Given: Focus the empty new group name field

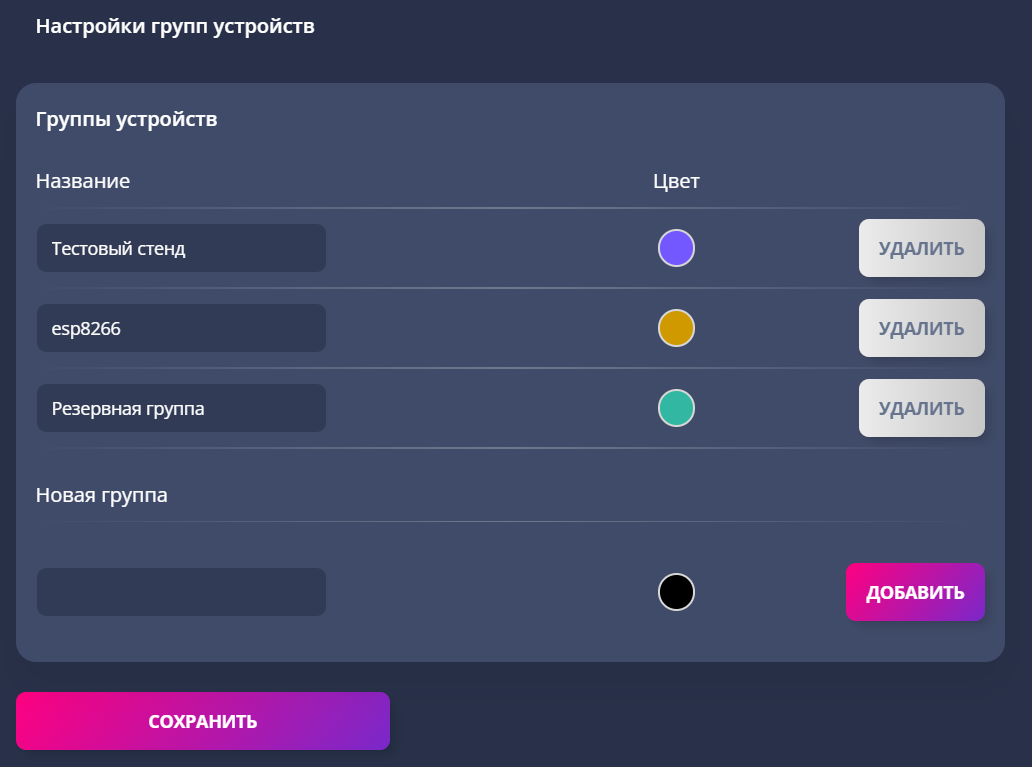Looking at the screenshot, I should (x=181, y=592).
